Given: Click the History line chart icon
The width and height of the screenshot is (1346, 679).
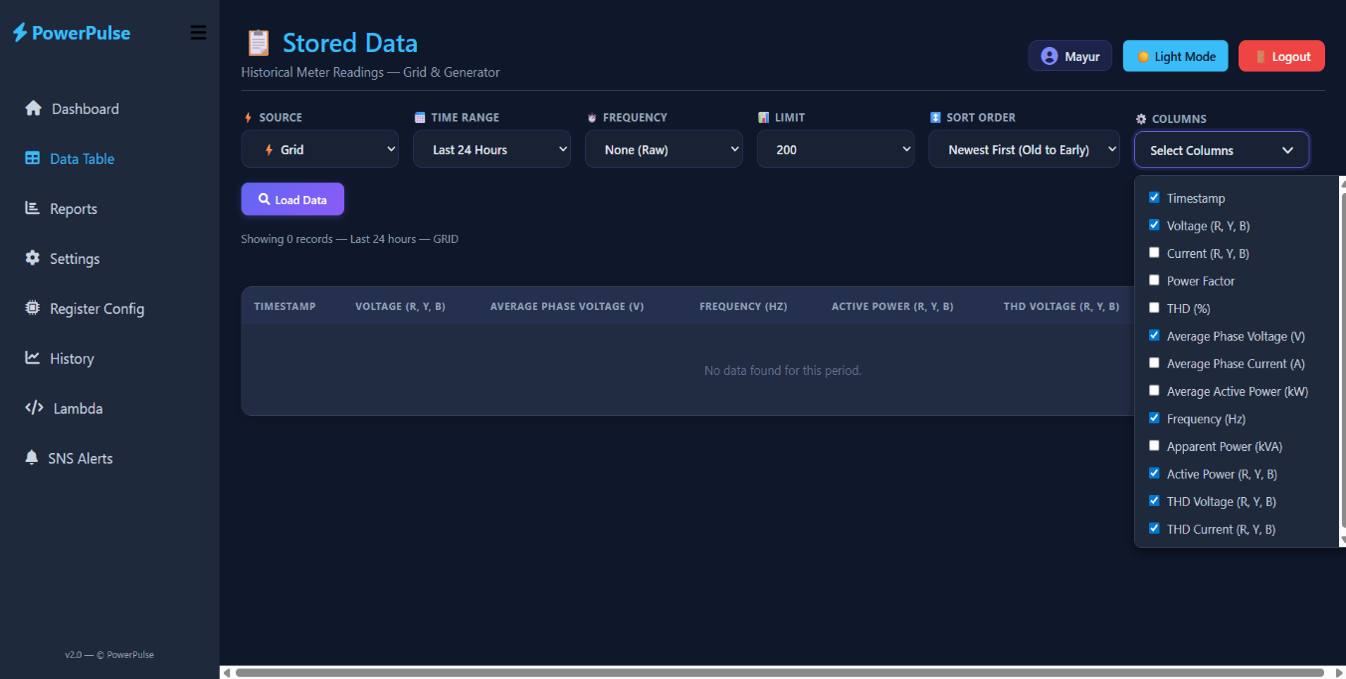Looking at the screenshot, I should pos(32,358).
